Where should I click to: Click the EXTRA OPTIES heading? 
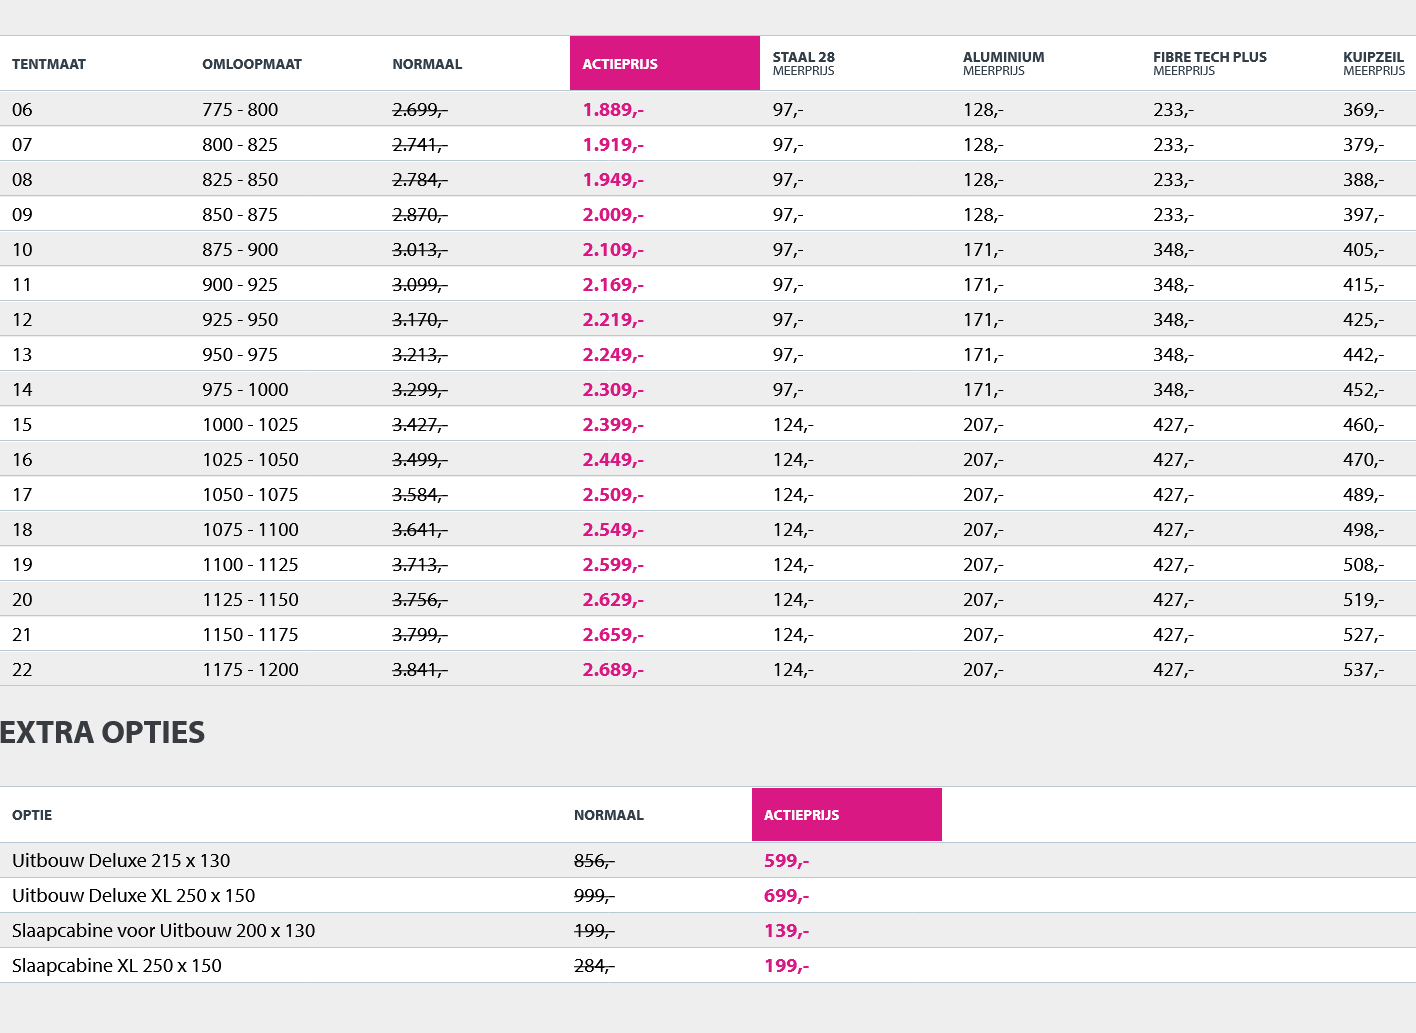coord(102,733)
